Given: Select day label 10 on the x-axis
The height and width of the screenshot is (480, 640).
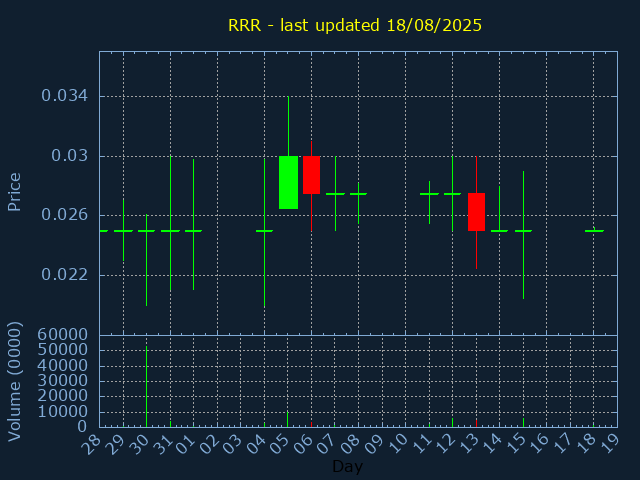Looking at the screenshot, I should point(397,444).
